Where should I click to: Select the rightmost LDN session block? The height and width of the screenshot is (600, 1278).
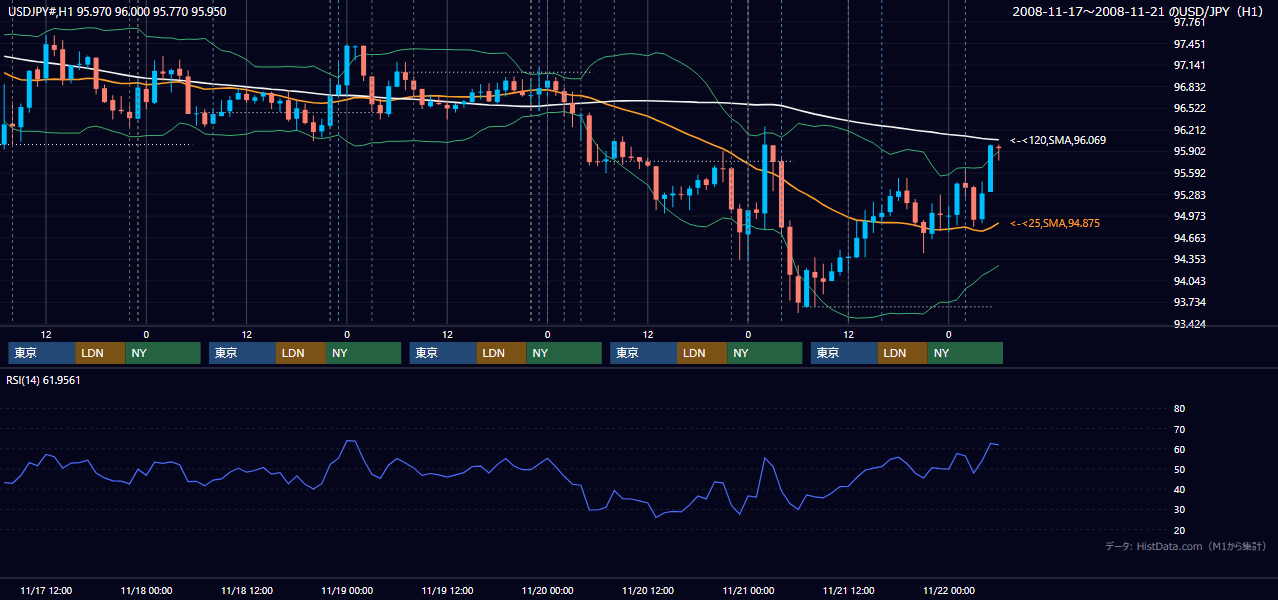(903, 353)
